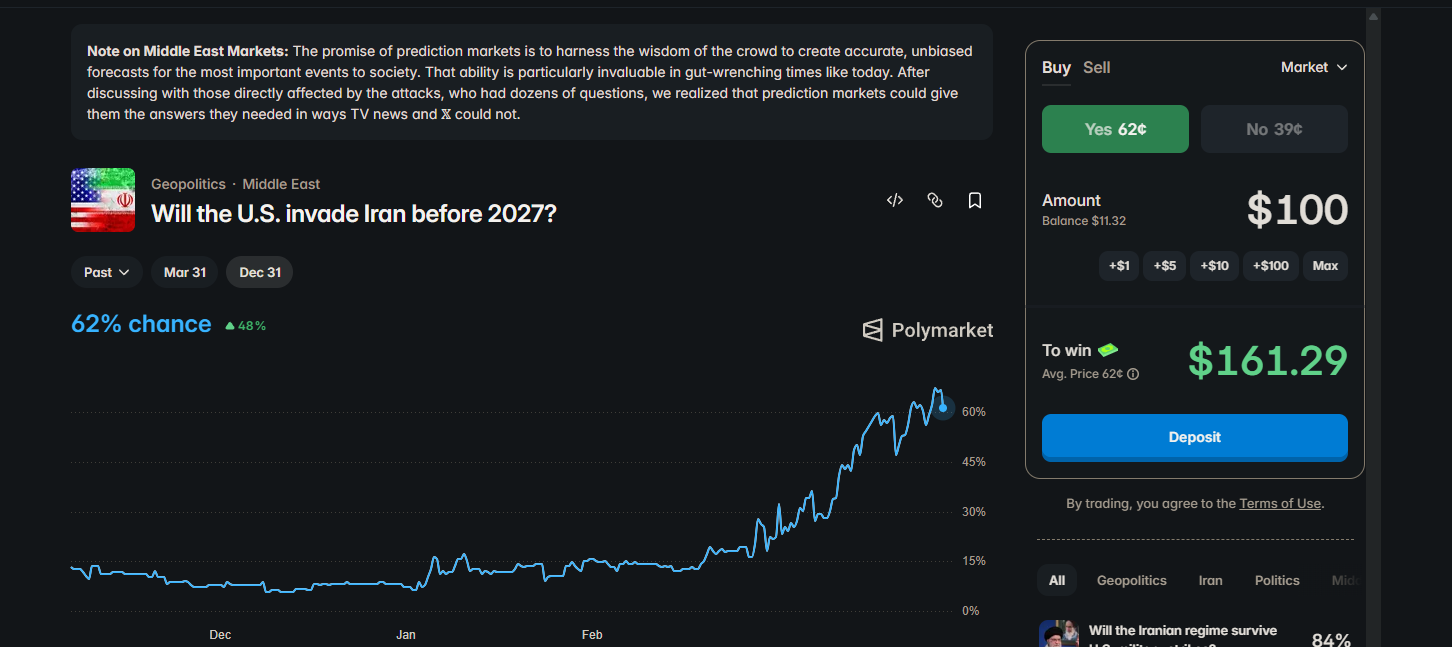
Task: Click the embed code icon
Action: (895, 200)
